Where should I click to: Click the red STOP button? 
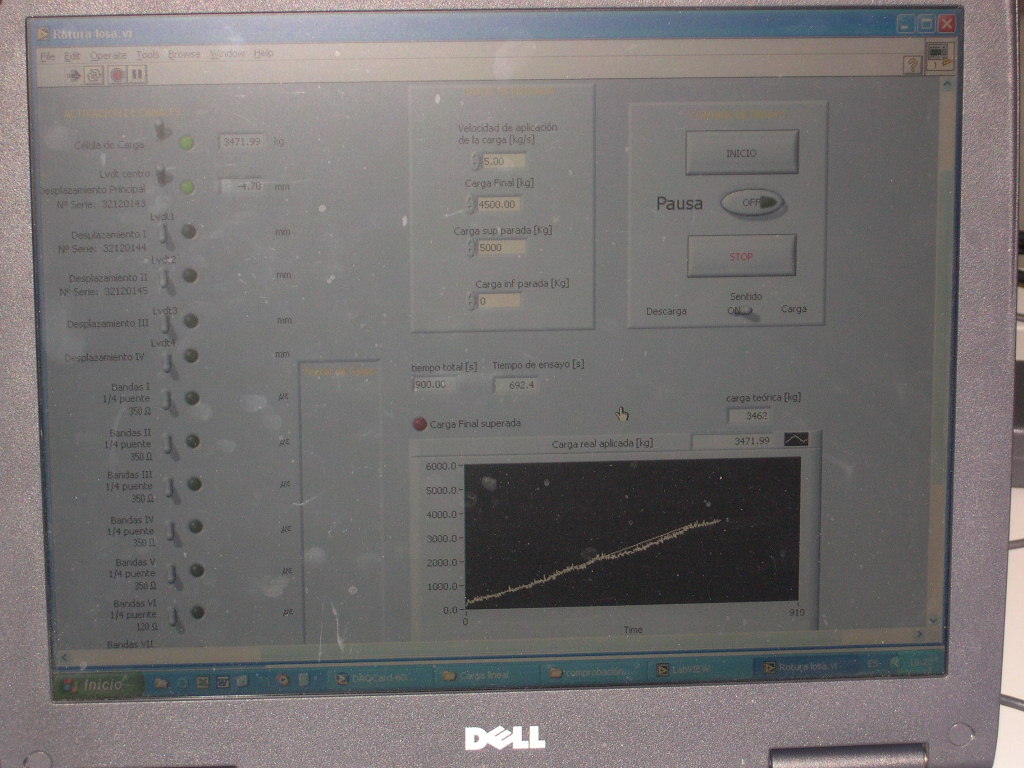point(741,256)
